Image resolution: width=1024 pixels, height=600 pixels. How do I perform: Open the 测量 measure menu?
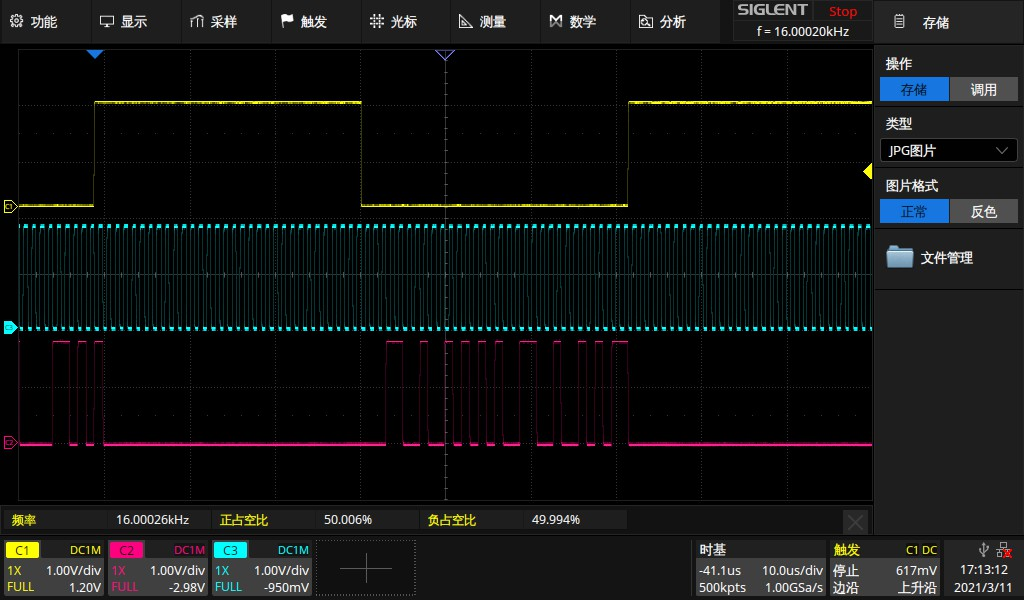(482, 21)
